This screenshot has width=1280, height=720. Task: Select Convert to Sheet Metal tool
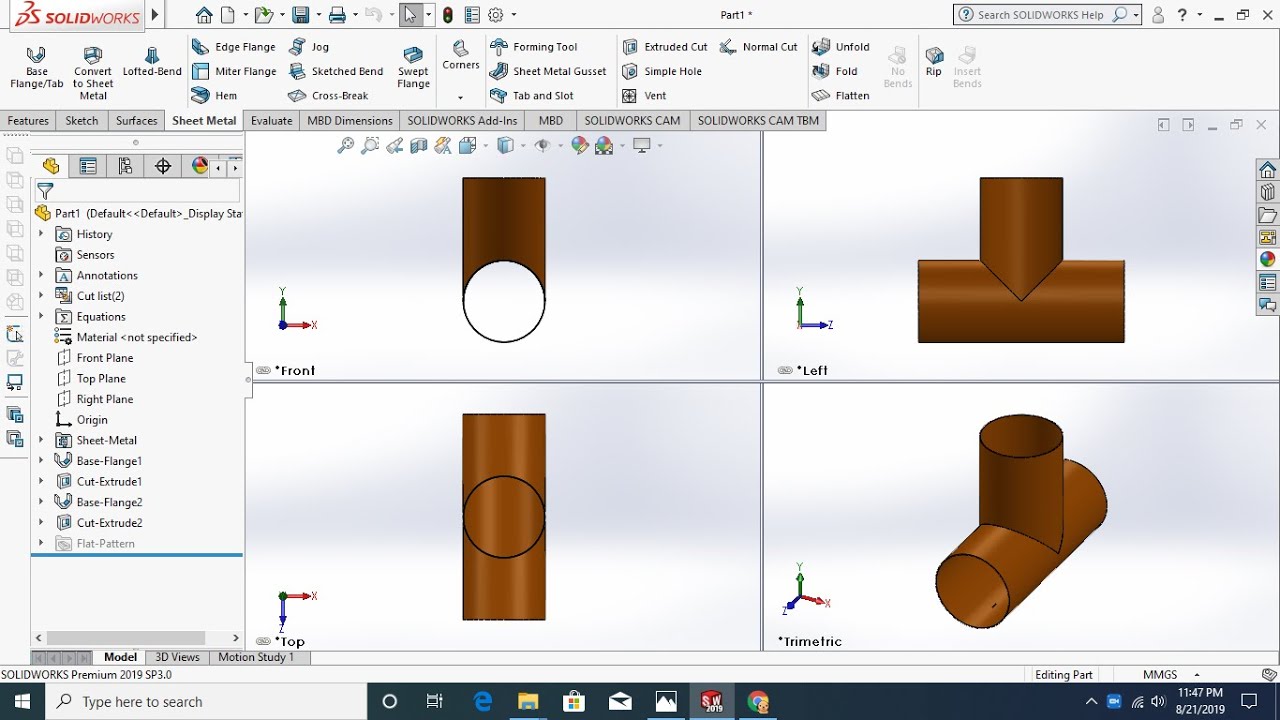(x=93, y=72)
